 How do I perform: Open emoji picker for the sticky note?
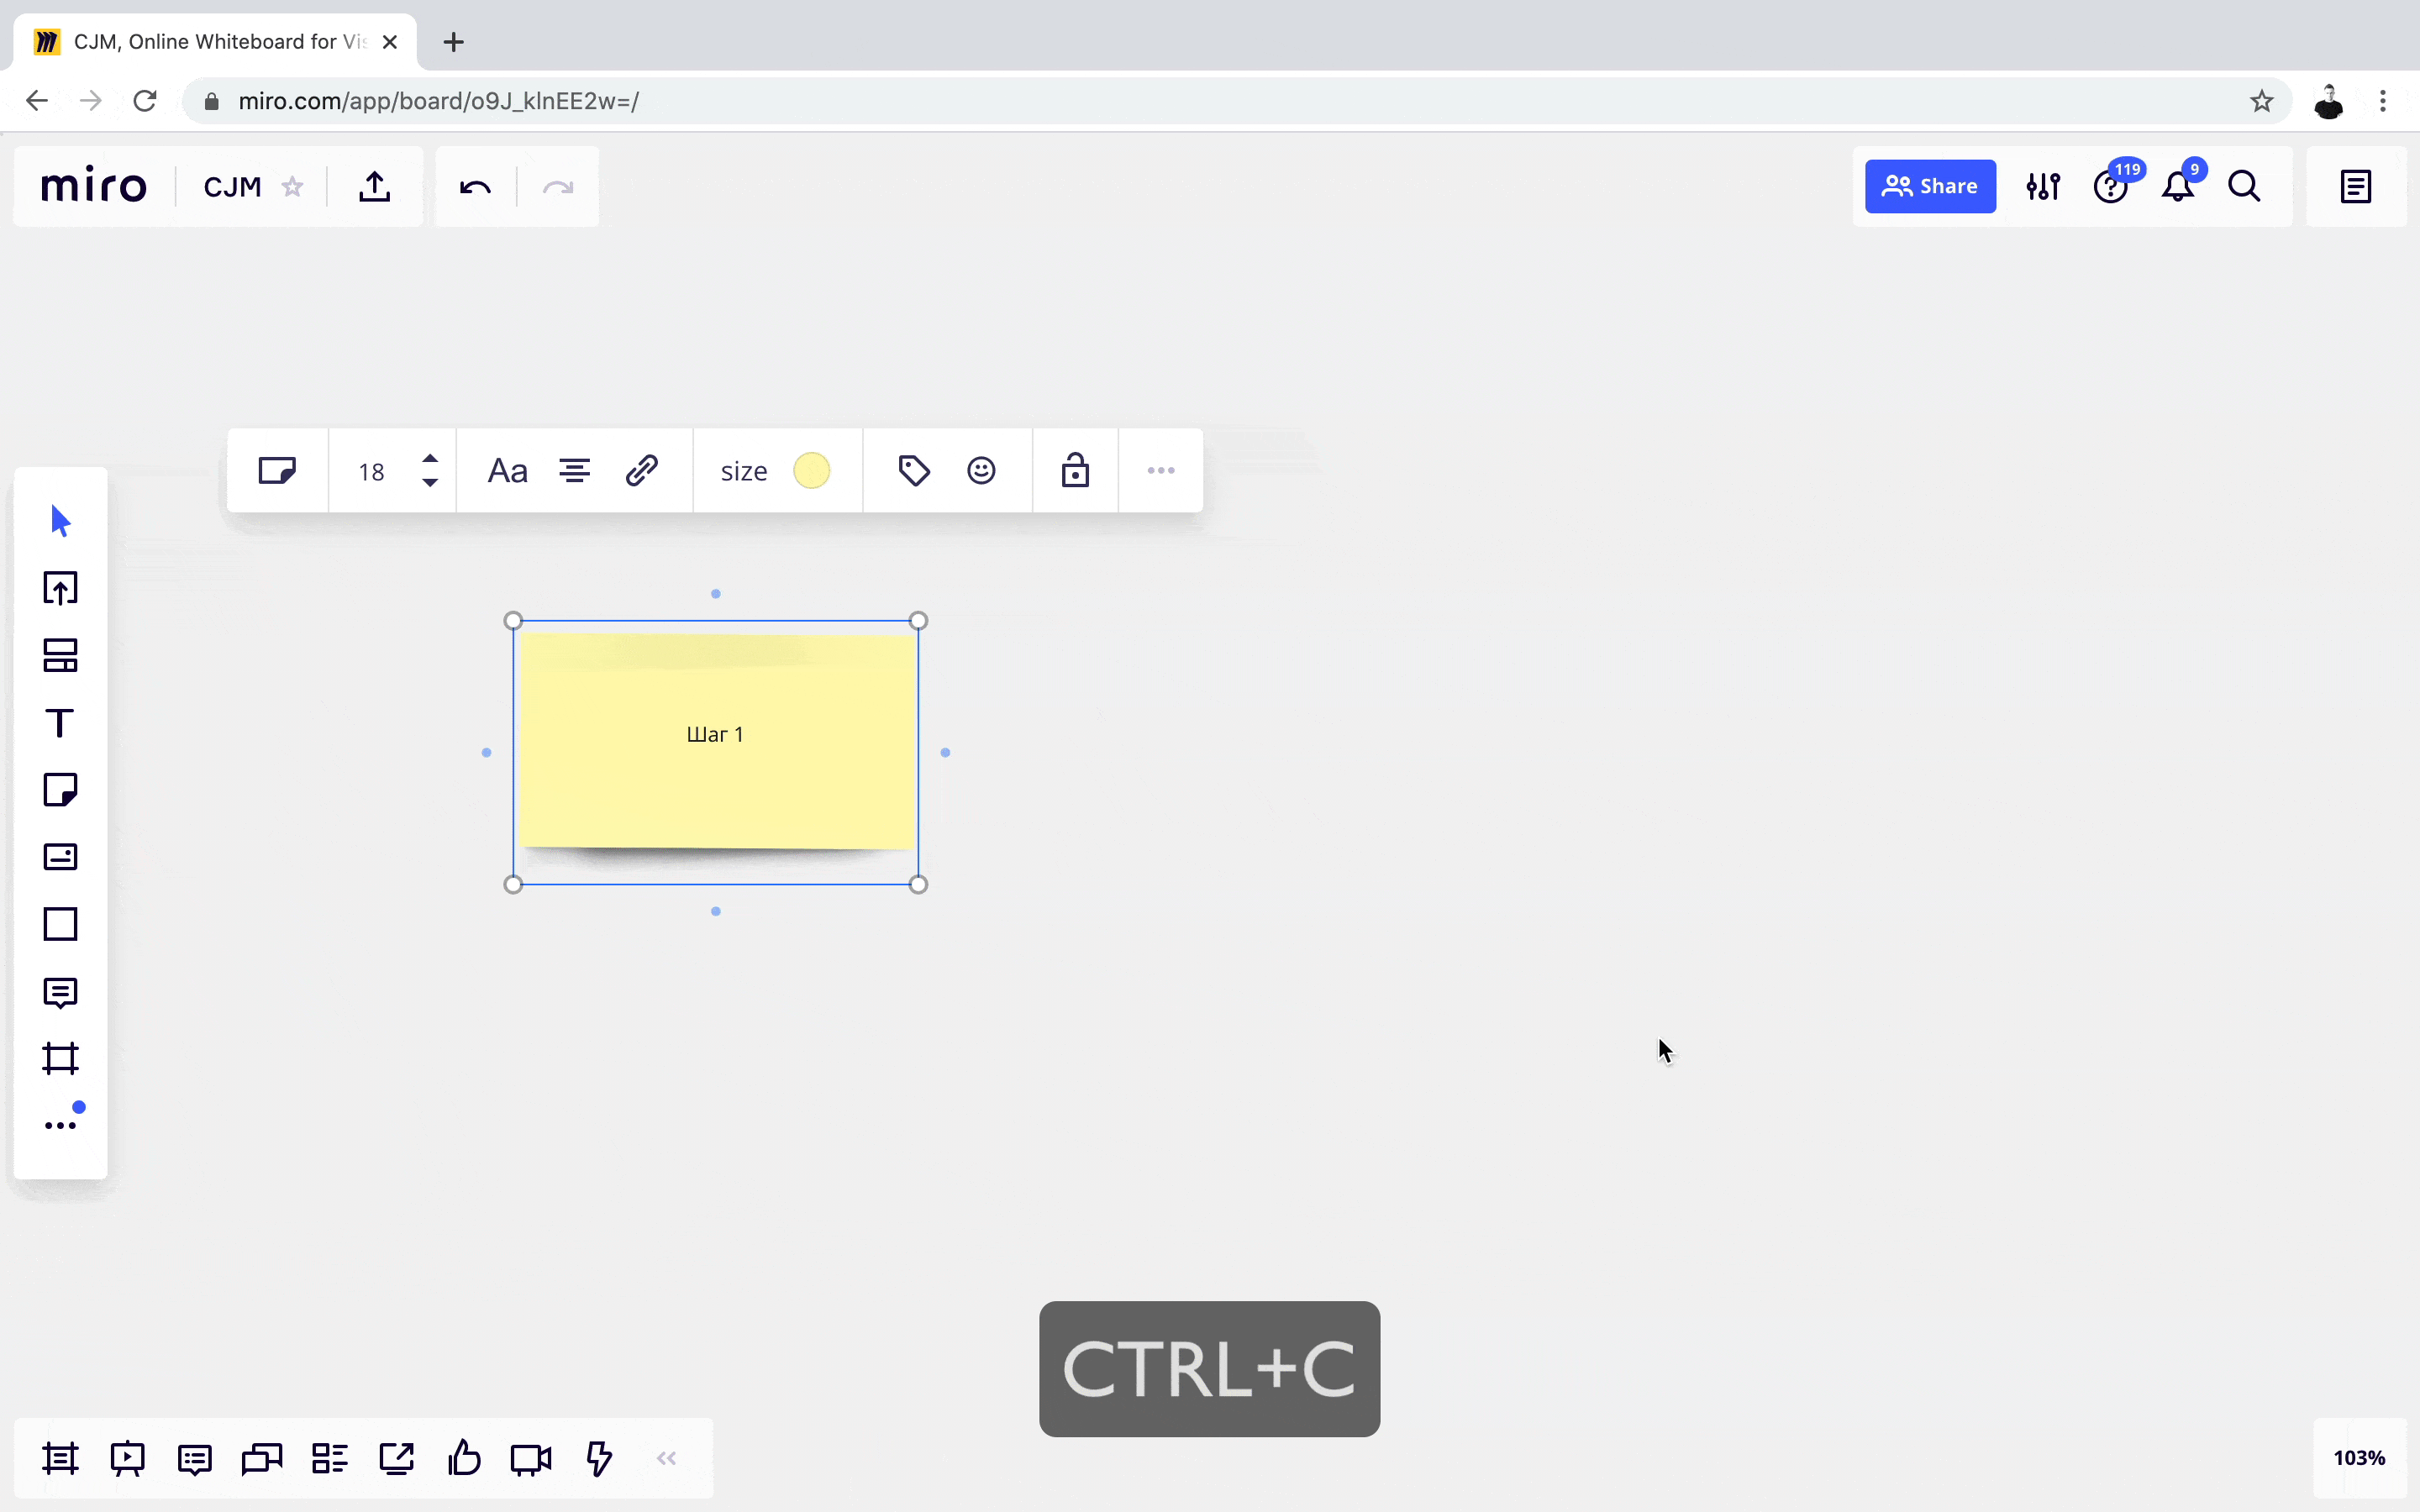point(981,471)
